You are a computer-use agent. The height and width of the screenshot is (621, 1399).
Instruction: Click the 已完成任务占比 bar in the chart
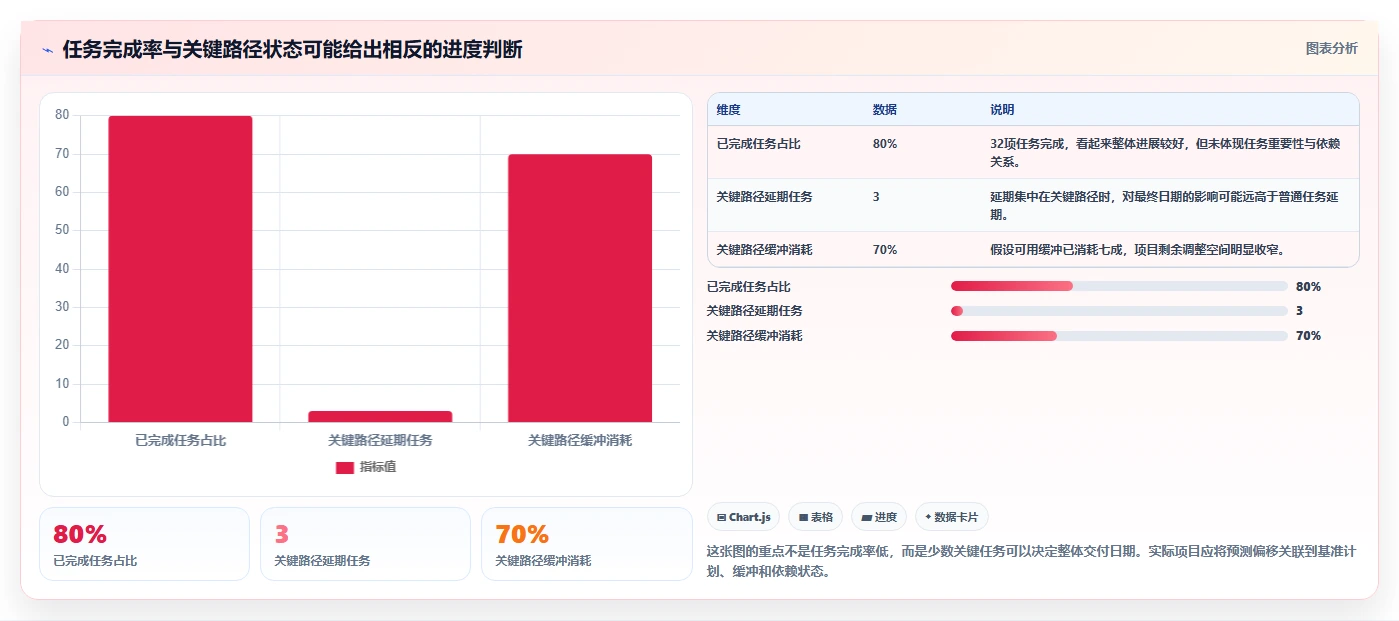180,269
